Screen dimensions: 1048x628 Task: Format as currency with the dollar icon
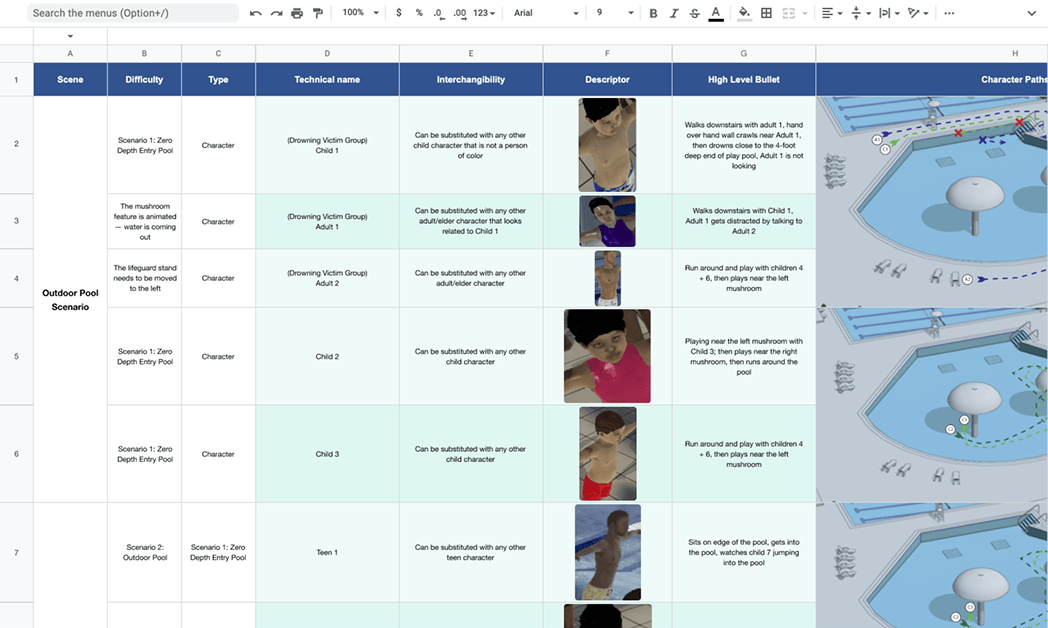pos(399,13)
